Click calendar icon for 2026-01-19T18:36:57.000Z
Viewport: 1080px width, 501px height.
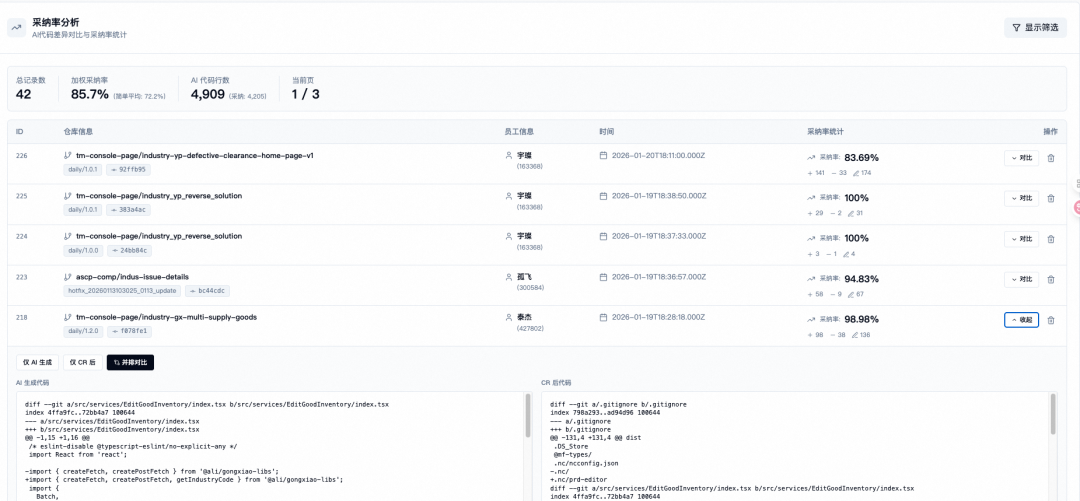[603, 276]
